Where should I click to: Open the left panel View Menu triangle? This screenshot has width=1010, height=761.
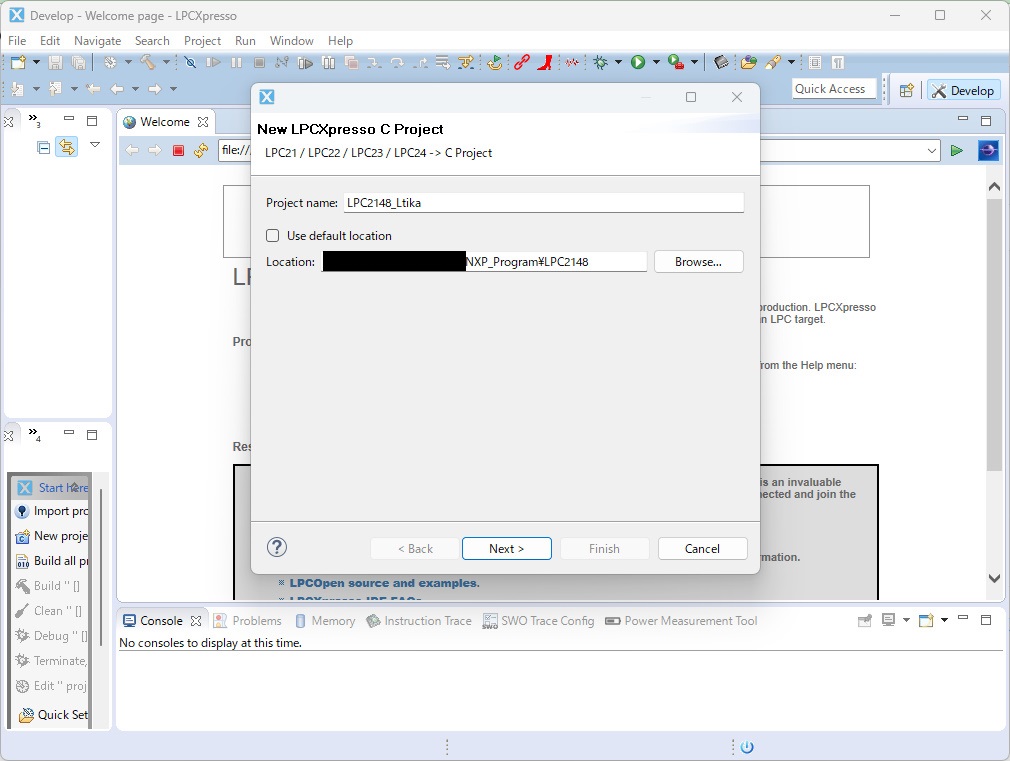[95, 146]
